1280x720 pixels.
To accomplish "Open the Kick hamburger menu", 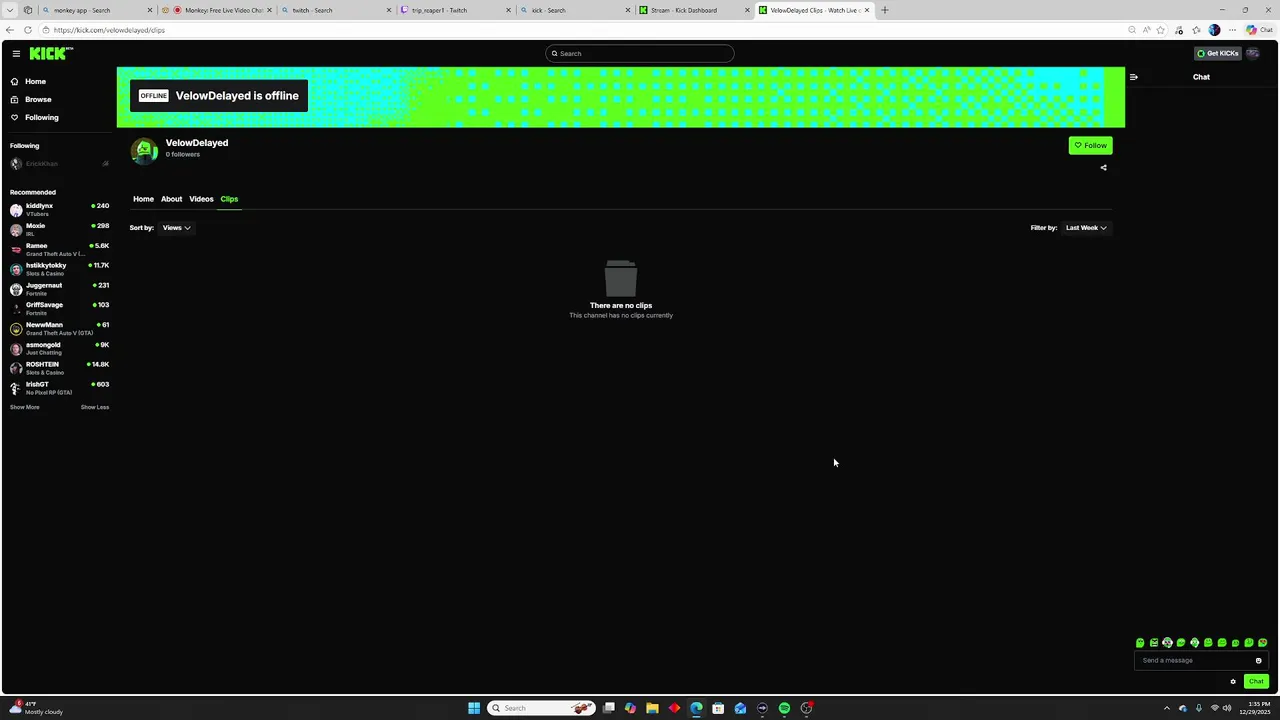I will pos(16,54).
